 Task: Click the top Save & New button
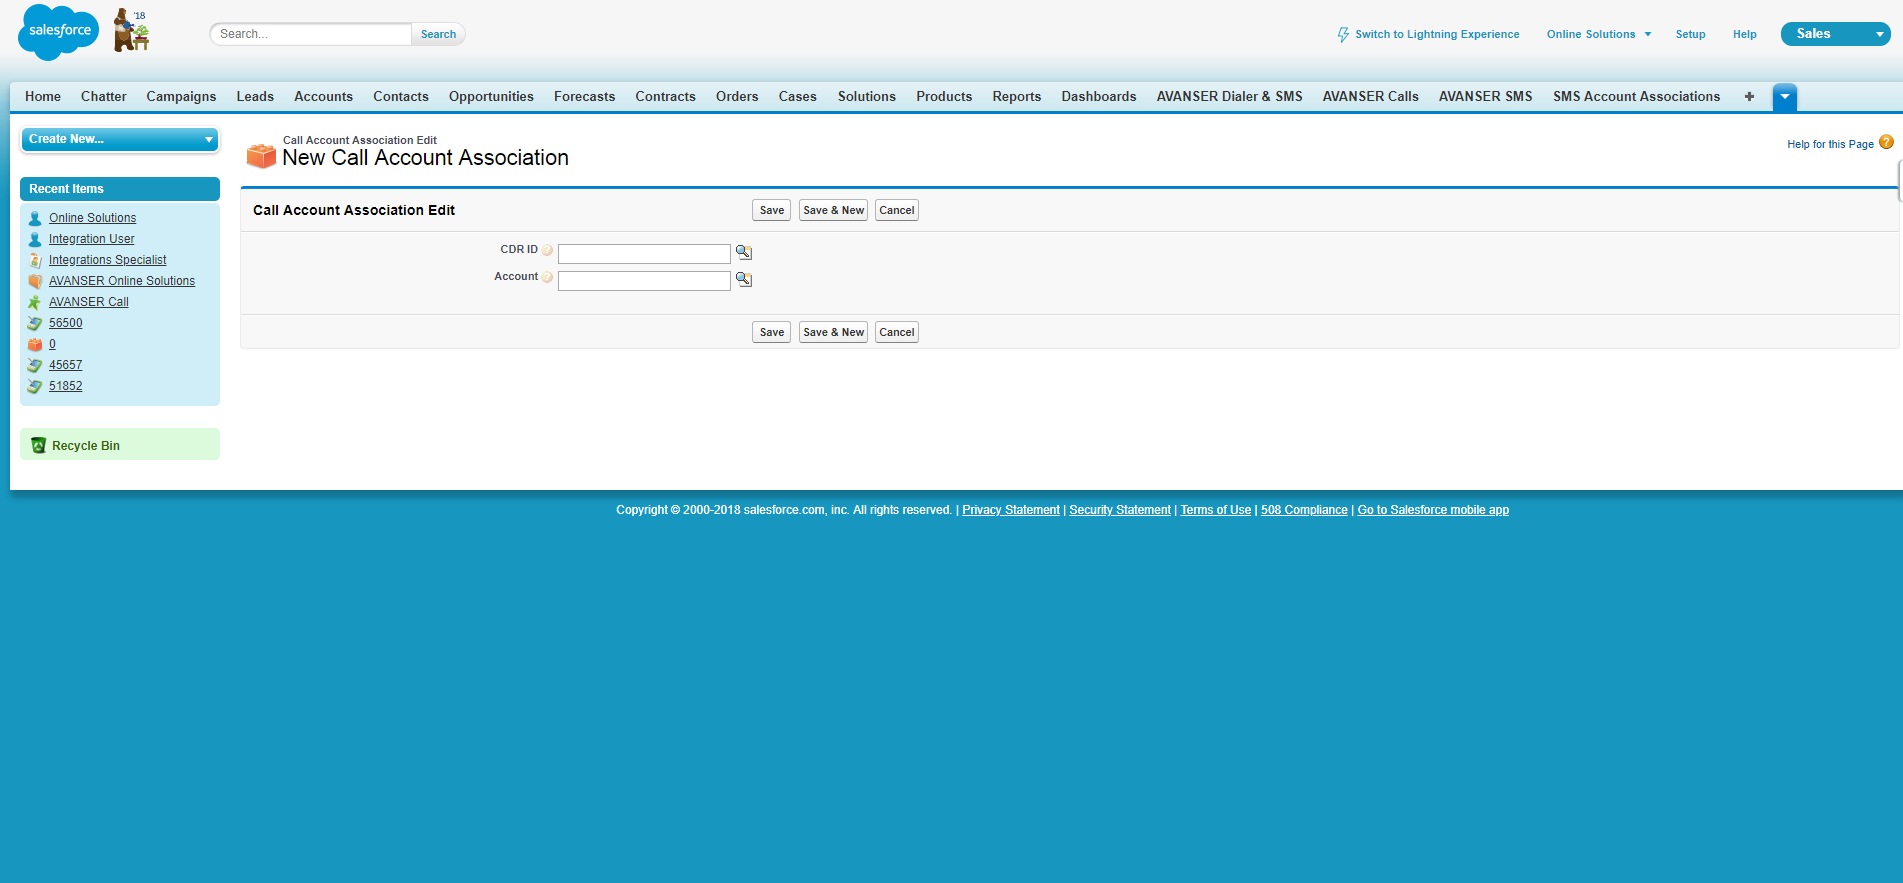pyautogui.click(x=833, y=210)
